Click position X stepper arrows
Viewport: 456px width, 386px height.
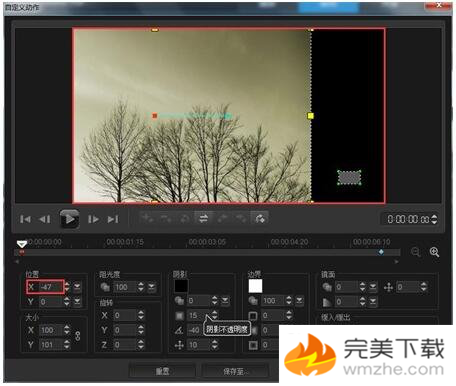point(67,287)
